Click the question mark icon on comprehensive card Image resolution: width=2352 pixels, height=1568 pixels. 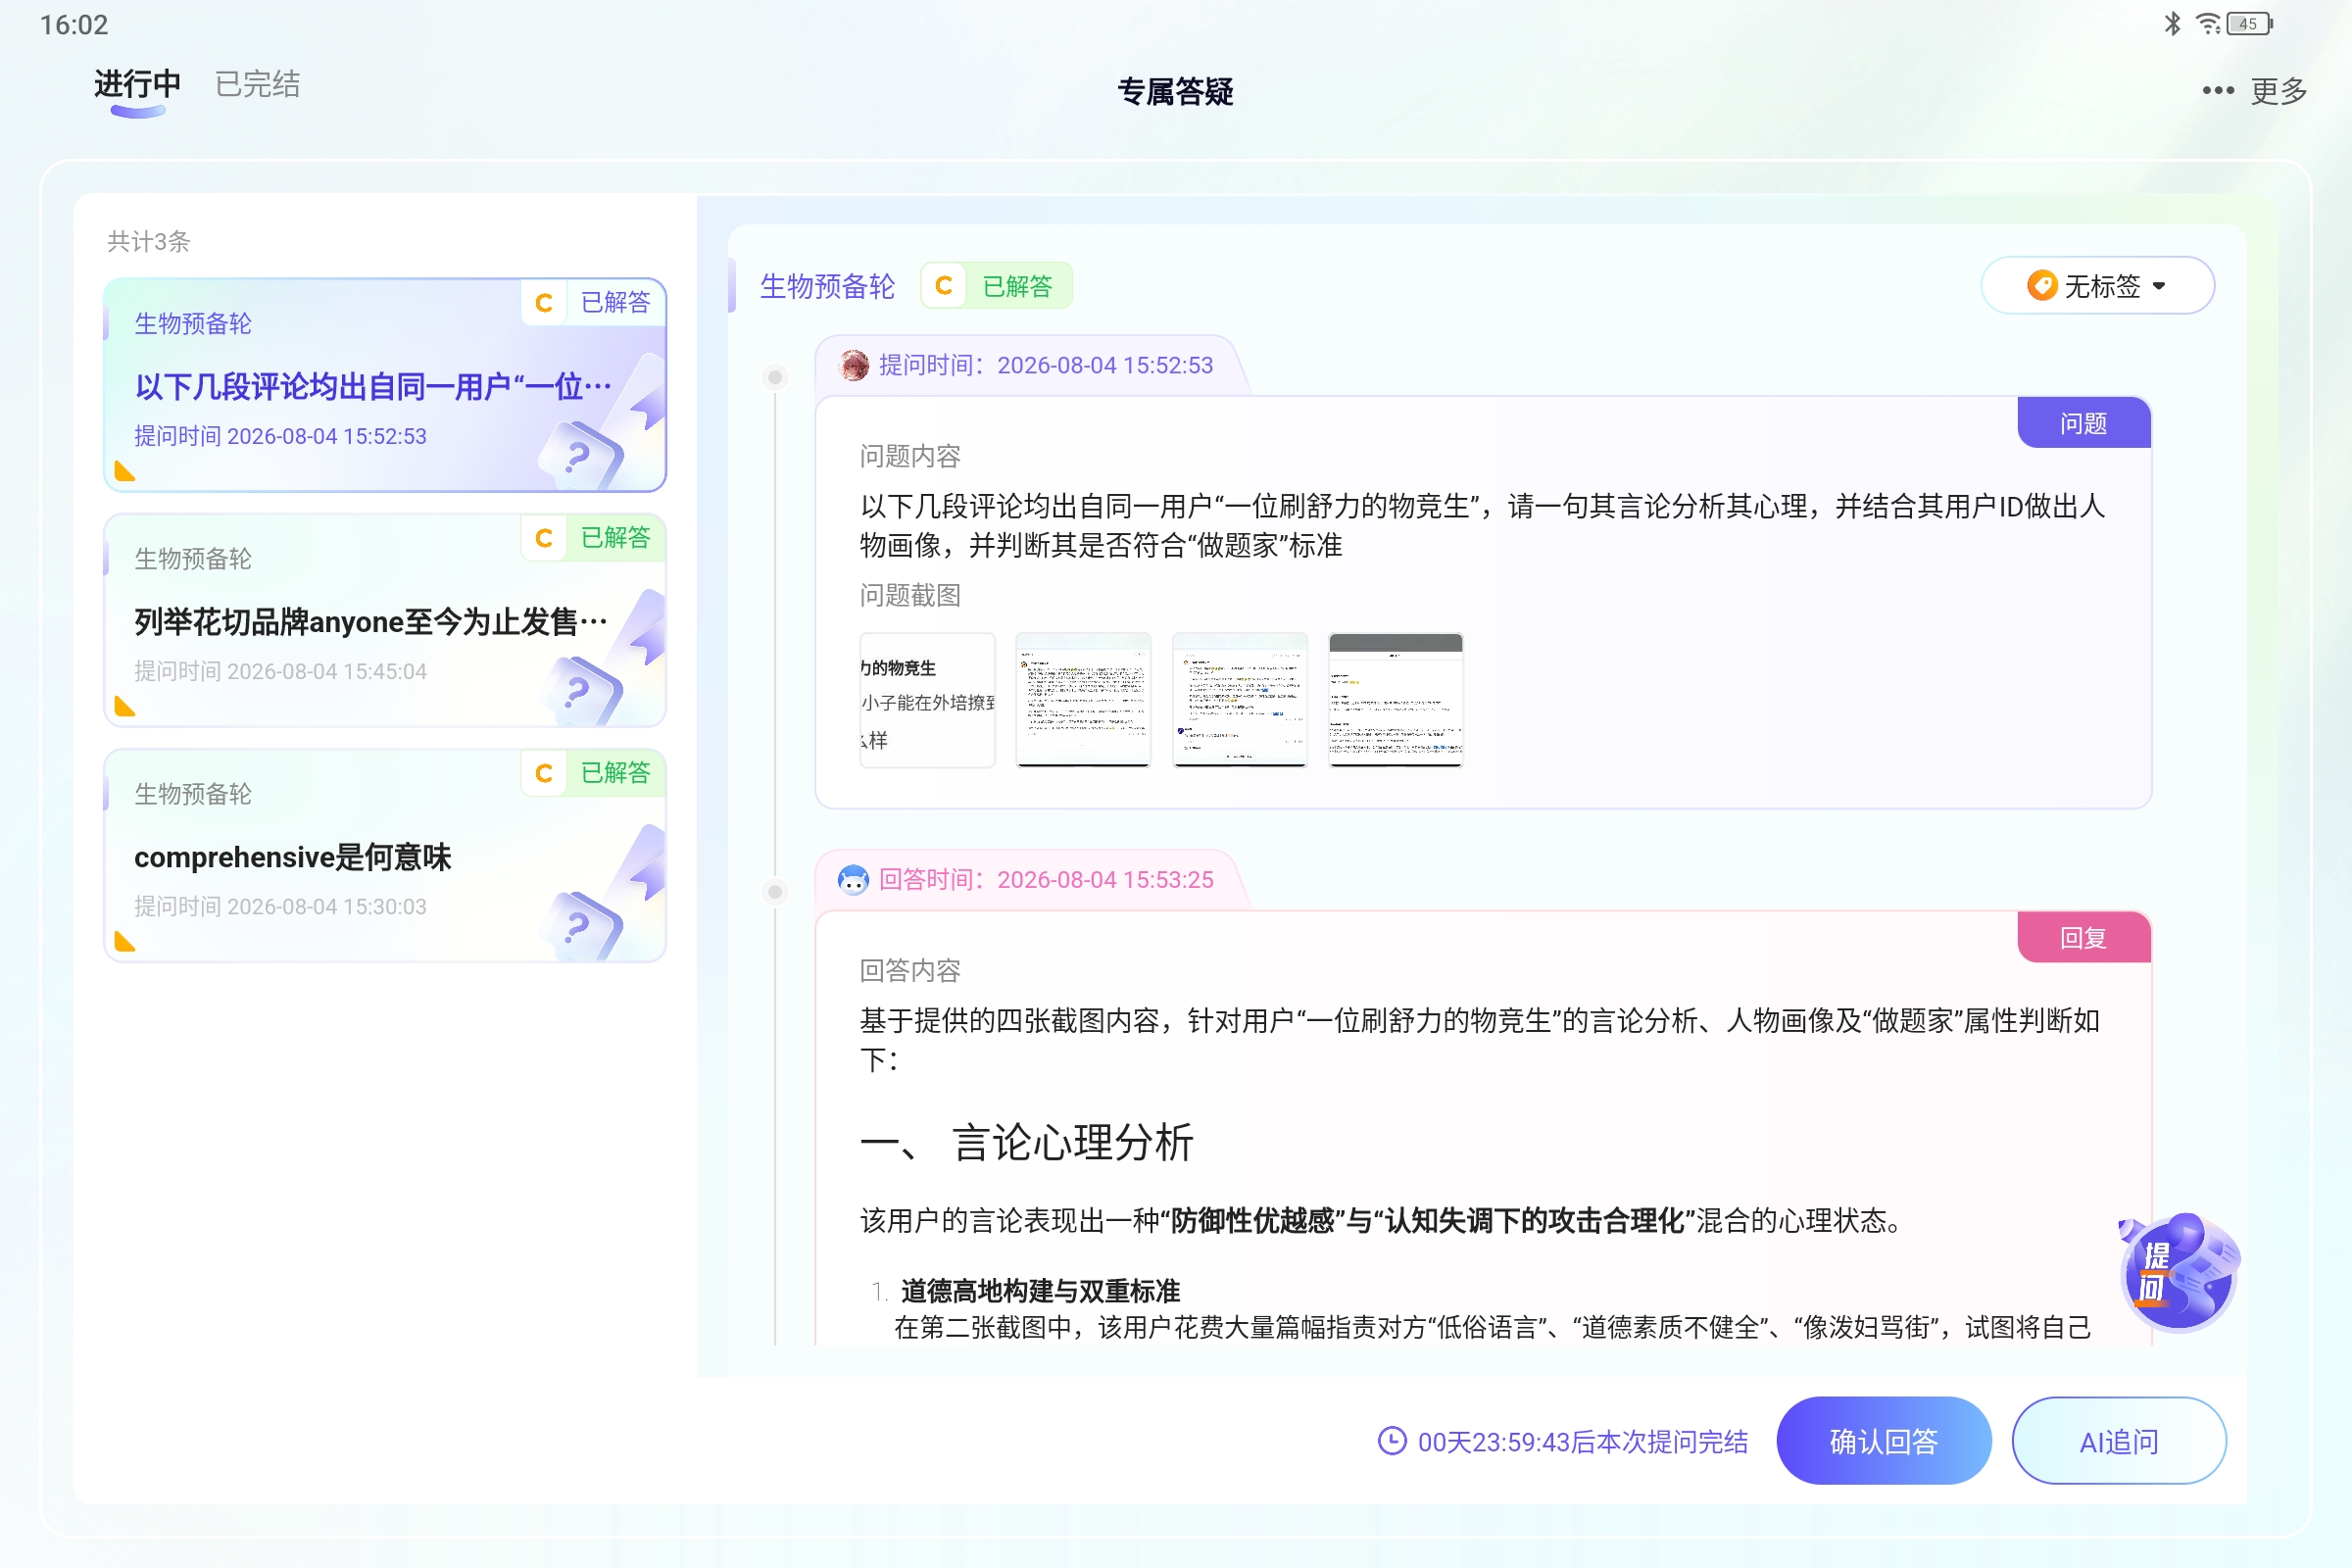580,926
